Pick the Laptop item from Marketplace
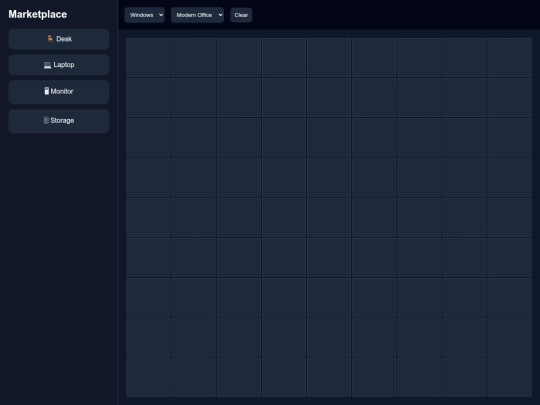 click(x=59, y=65)
